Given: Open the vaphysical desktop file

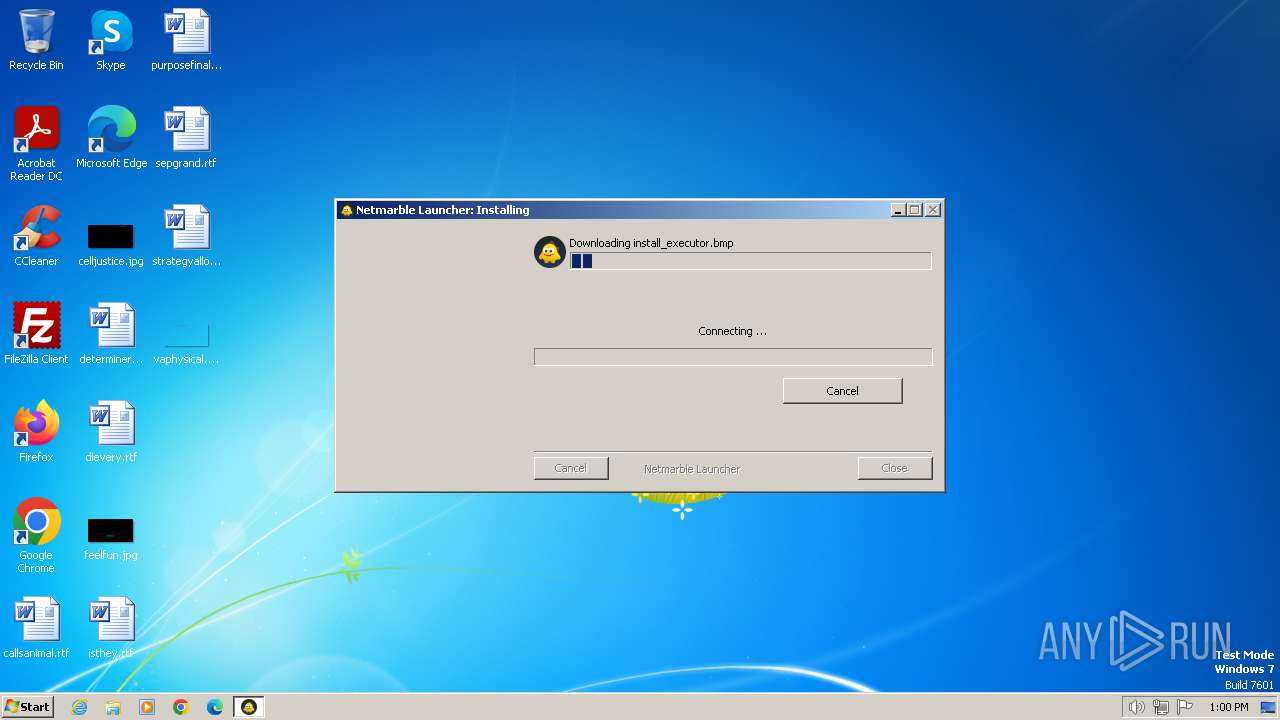Looking at the screenshot, I should click(x=186, y=343).
